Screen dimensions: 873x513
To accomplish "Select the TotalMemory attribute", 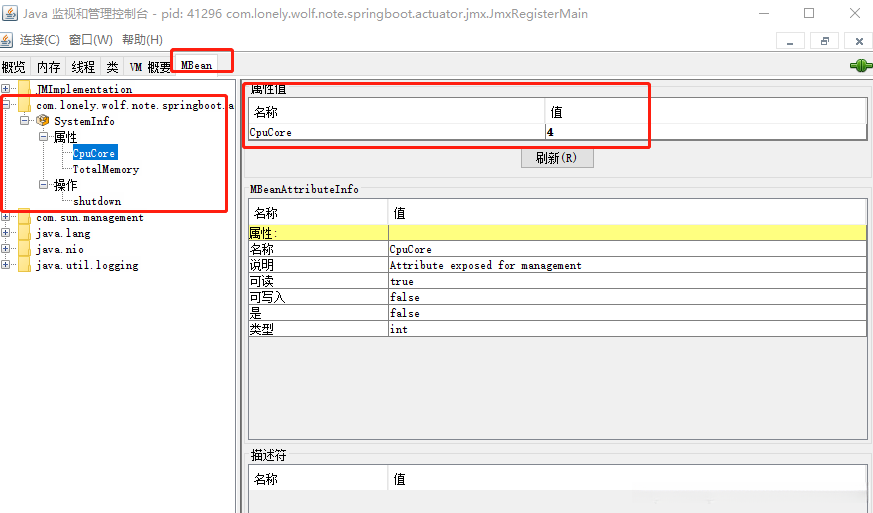I will [x=106, y=169].
